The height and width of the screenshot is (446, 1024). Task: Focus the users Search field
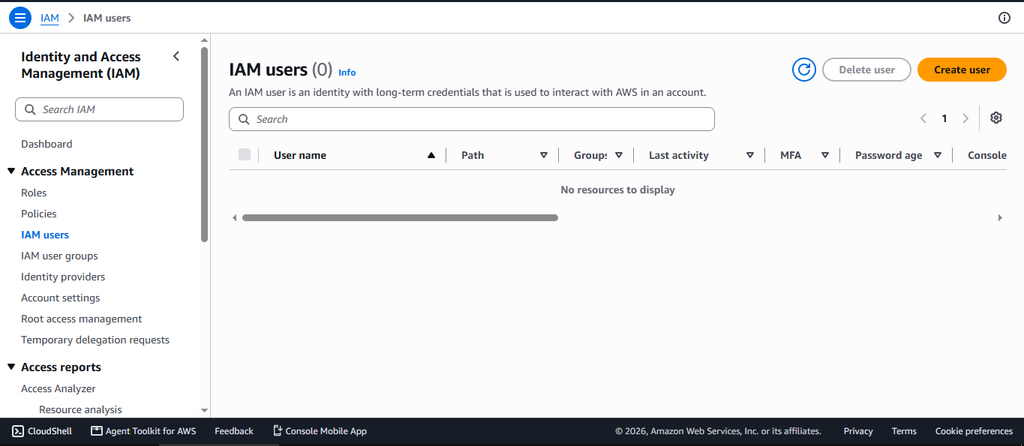point(472,119)
